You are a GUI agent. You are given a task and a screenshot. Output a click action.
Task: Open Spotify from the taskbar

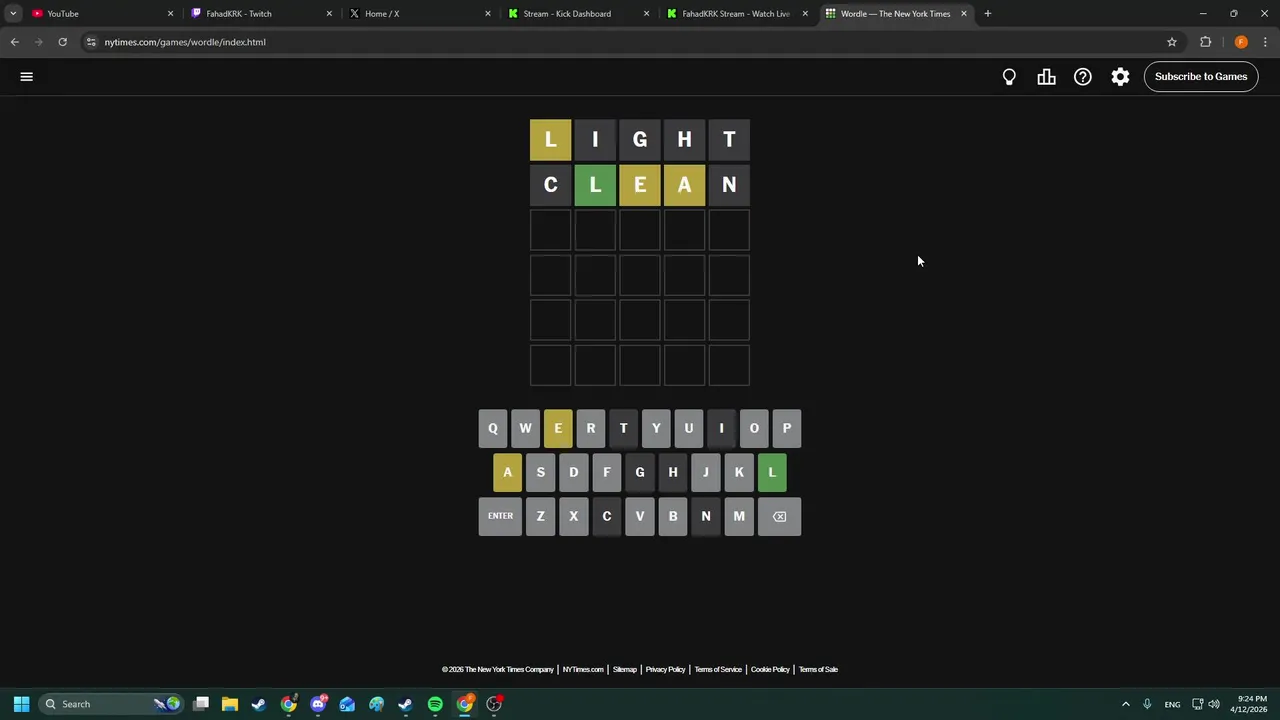point(435,704)
